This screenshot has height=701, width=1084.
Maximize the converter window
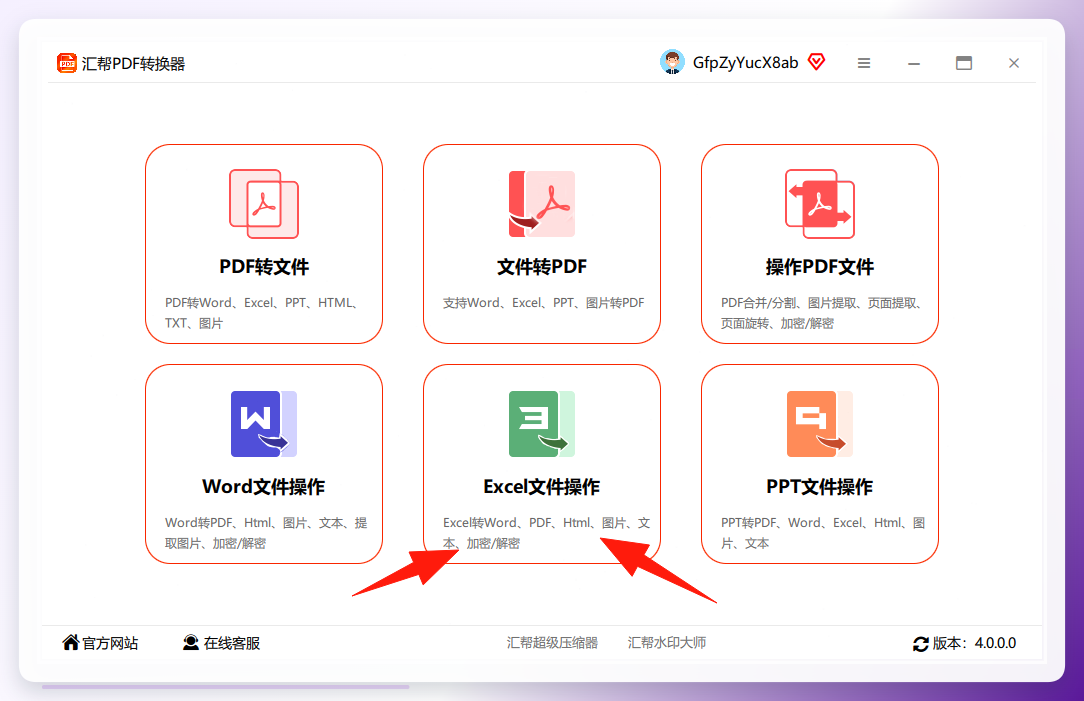pyautogui.click(x=964, y=63)
